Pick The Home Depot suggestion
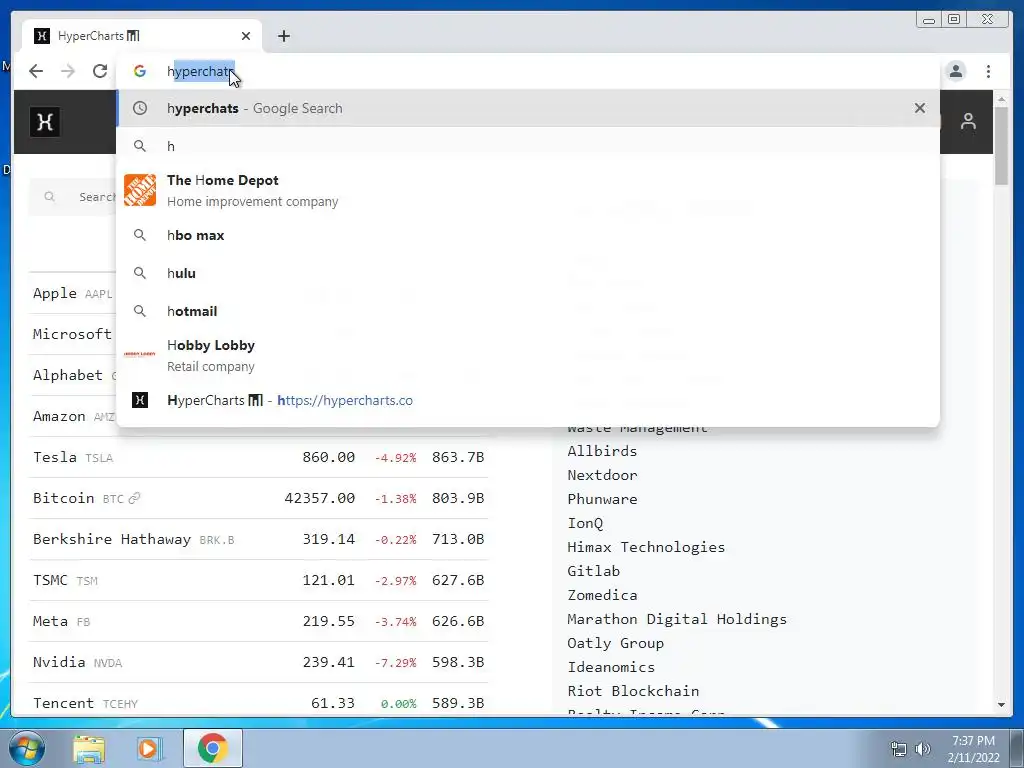This screenshot has height=768, width=1024. coord(528,191)
